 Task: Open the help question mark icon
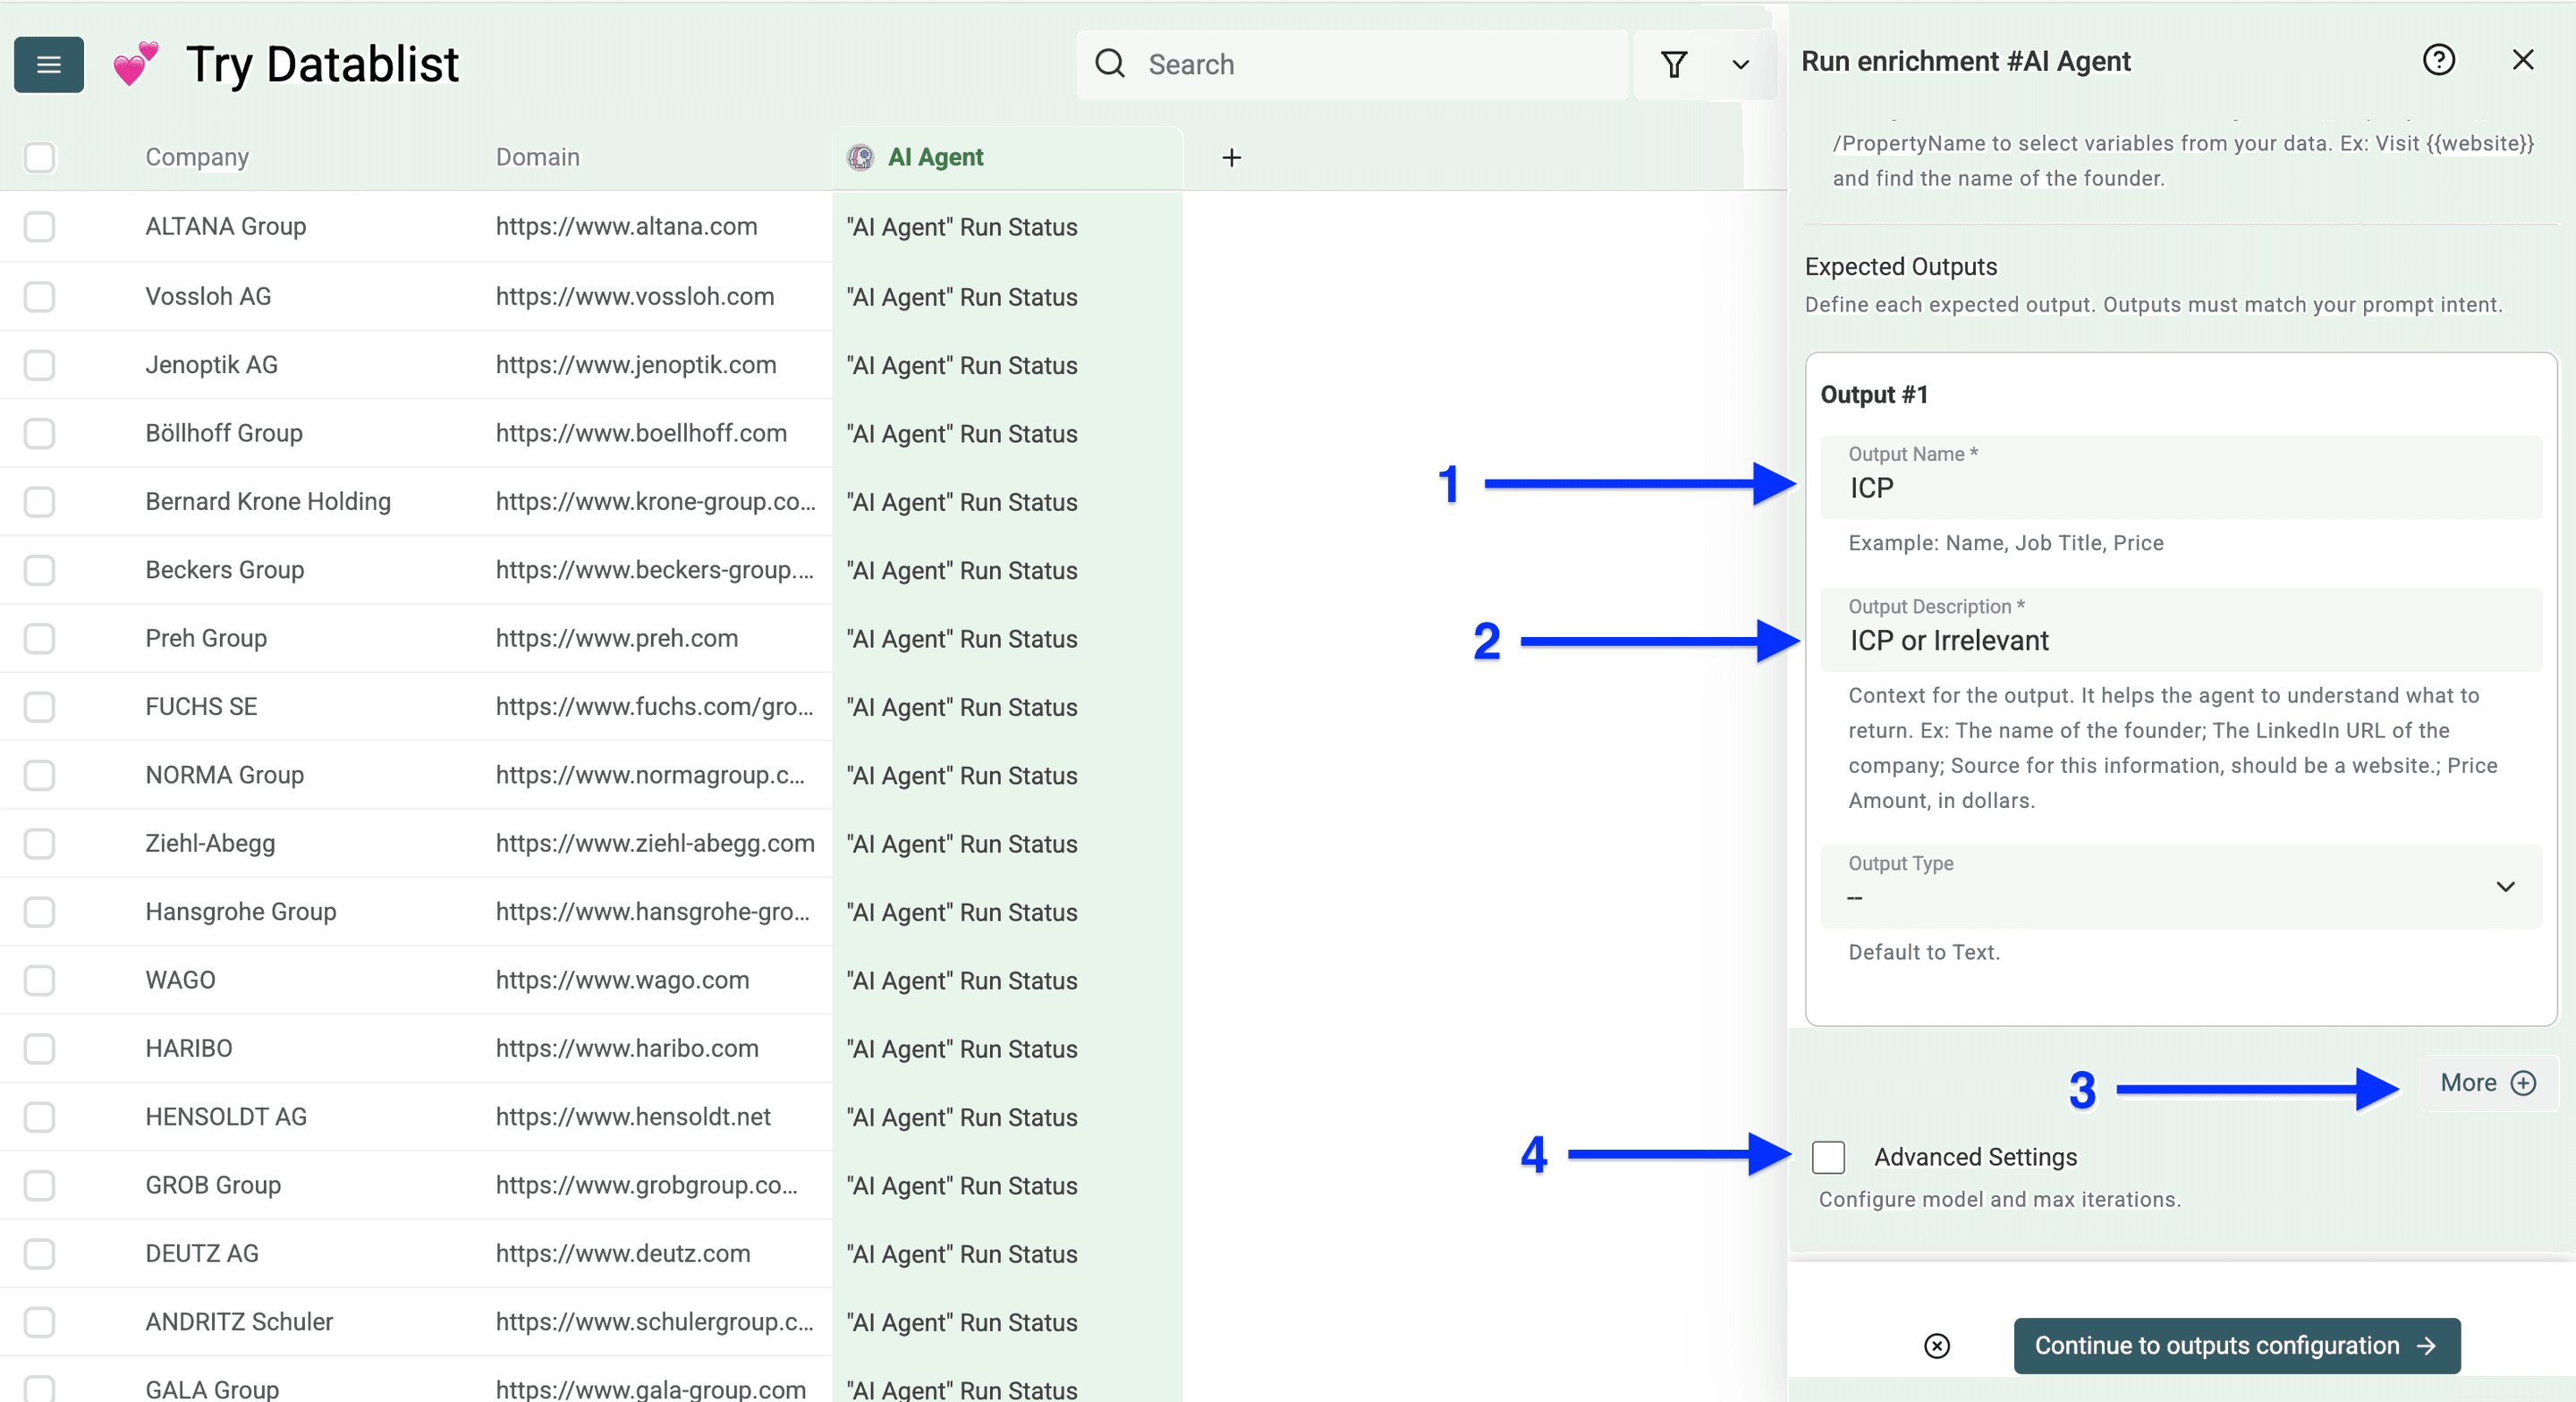(2438, 60)
